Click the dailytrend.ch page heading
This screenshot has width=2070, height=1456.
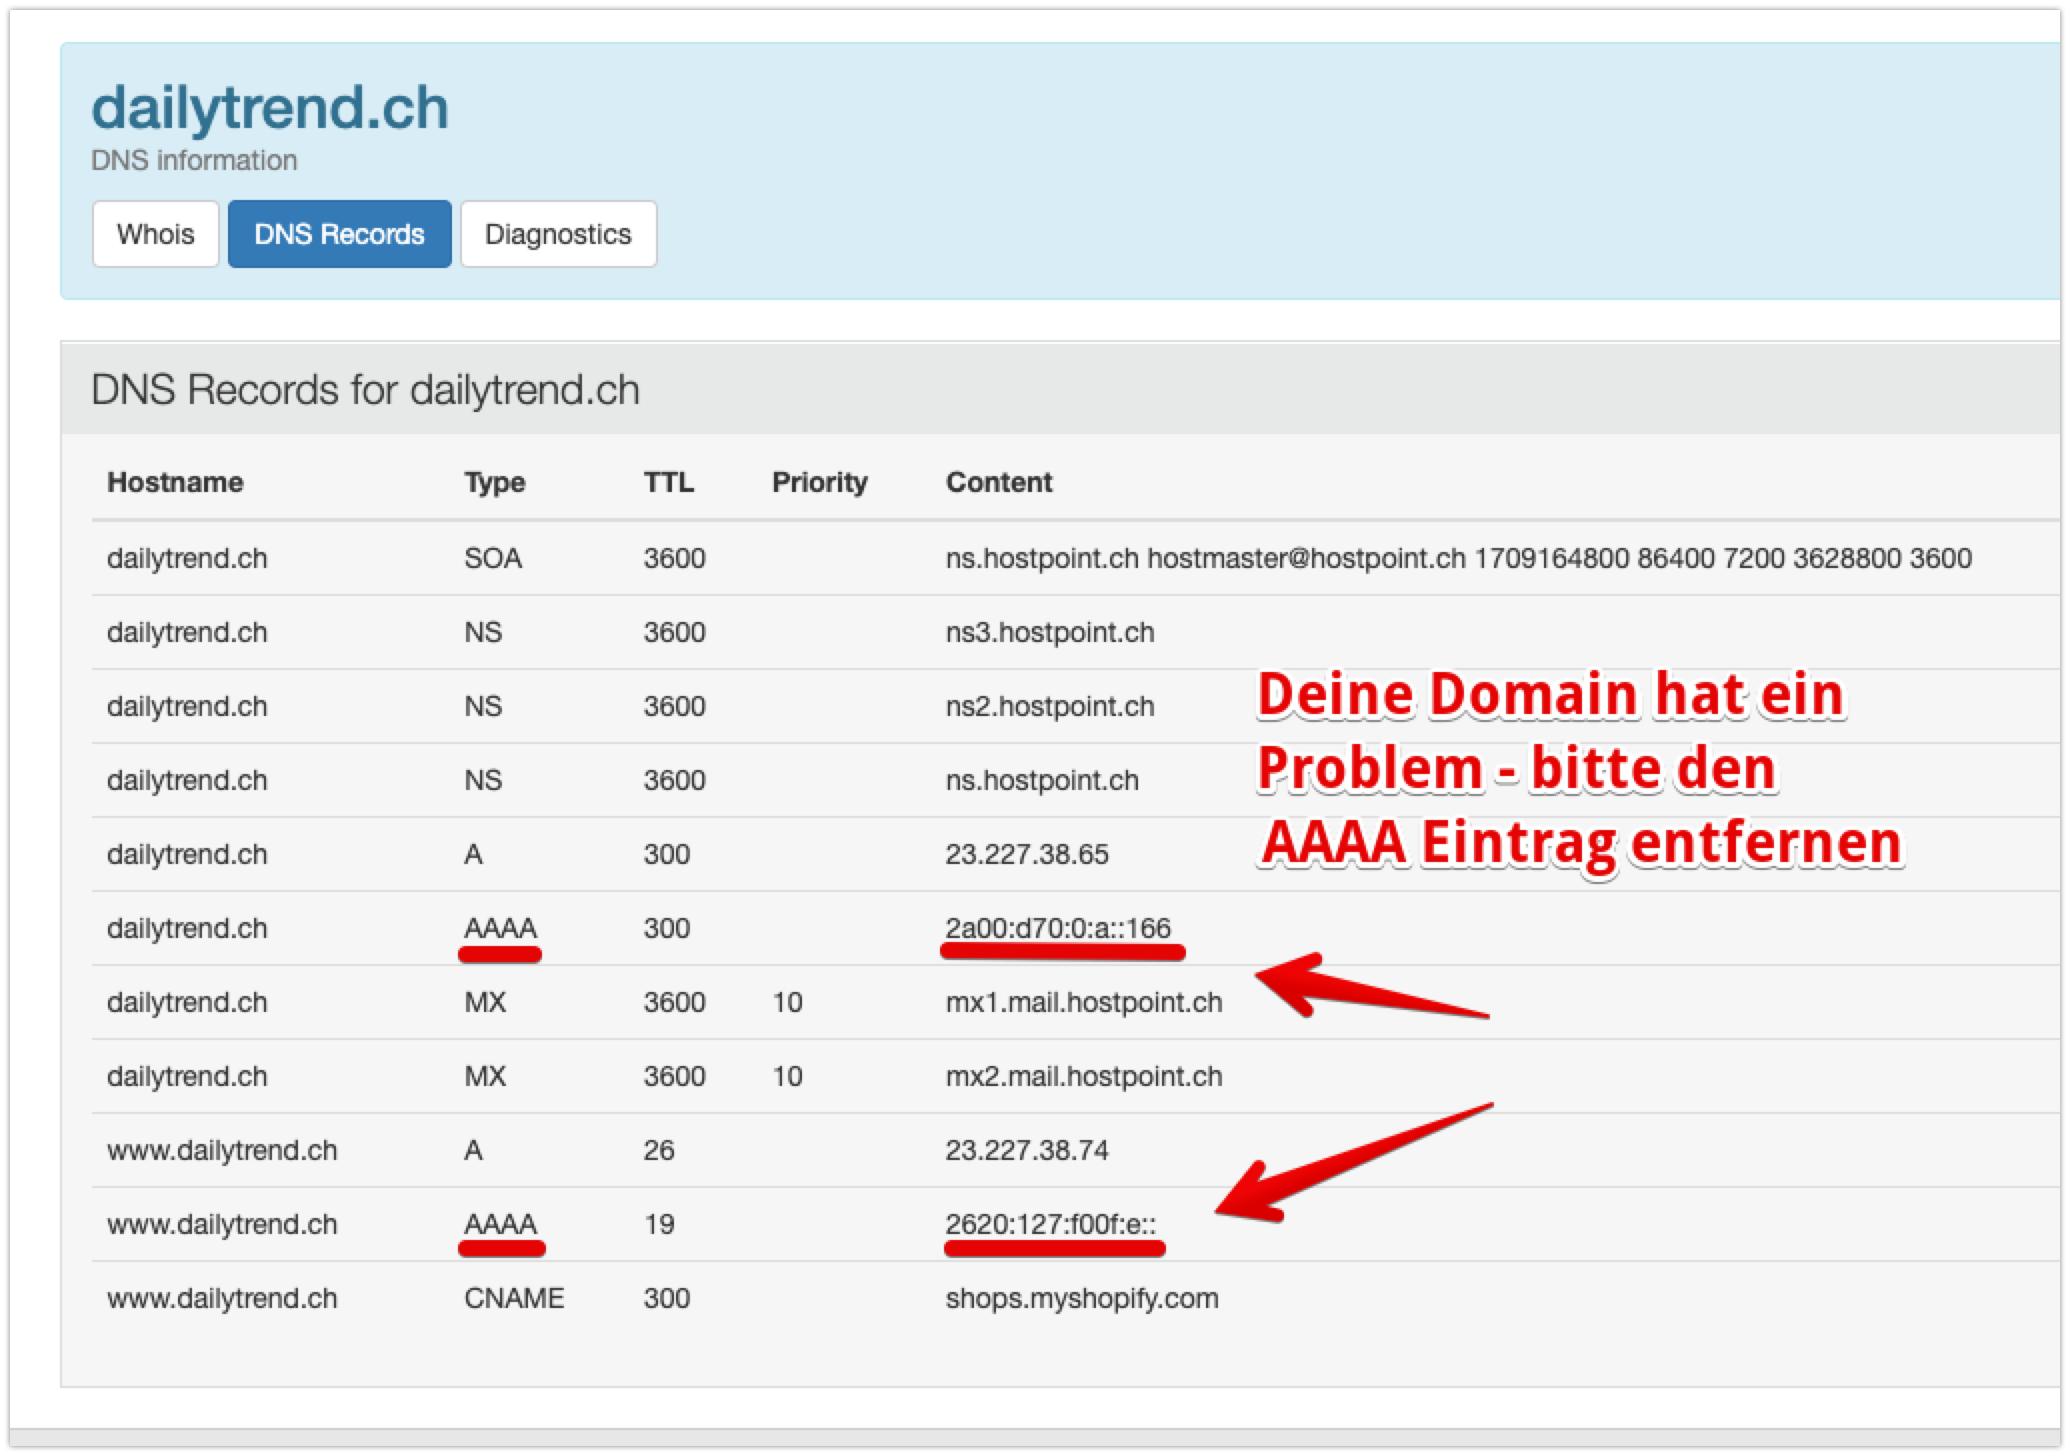pos(269,108)
